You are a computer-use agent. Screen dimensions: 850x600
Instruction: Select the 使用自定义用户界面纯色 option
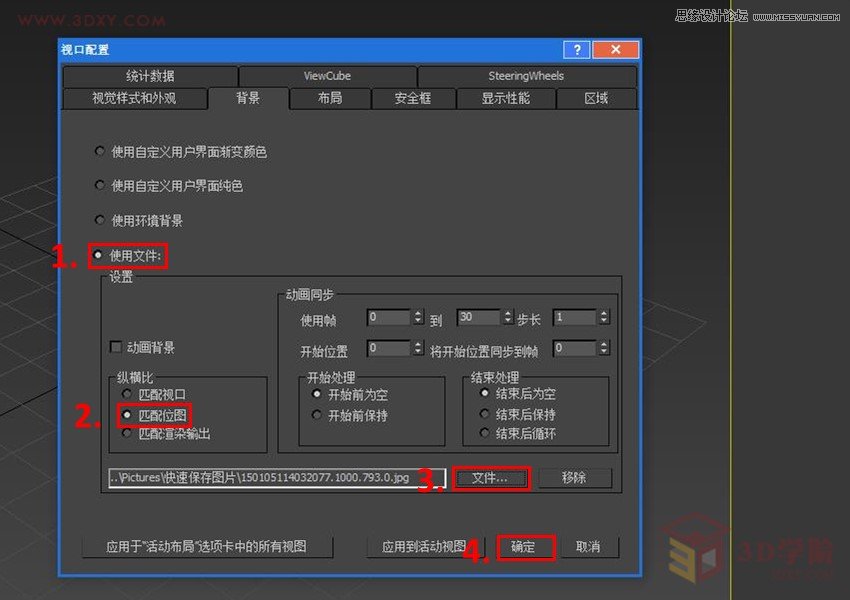click(100, 186)
